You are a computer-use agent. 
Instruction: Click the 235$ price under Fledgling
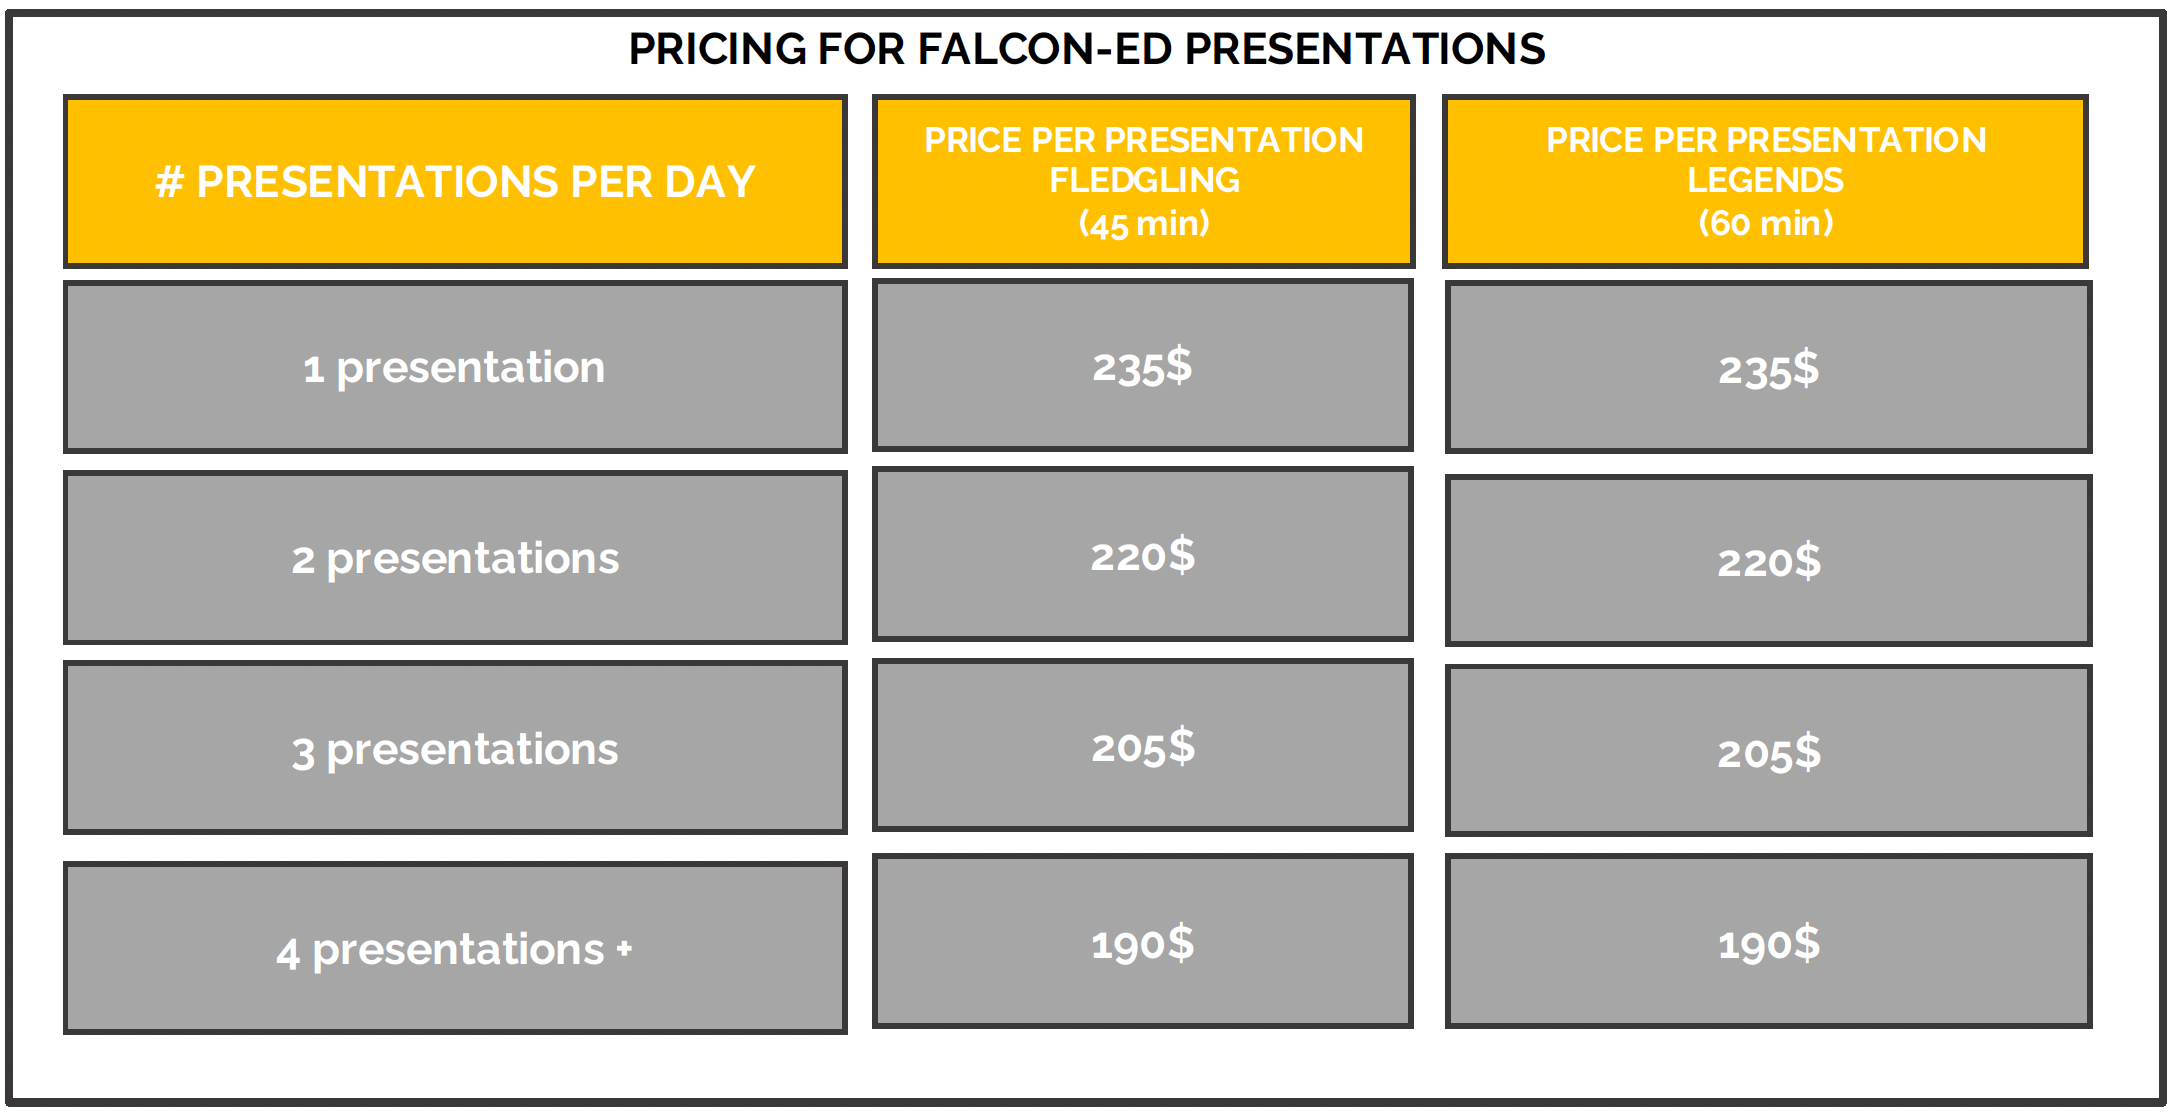click(x=1142, y=366)
